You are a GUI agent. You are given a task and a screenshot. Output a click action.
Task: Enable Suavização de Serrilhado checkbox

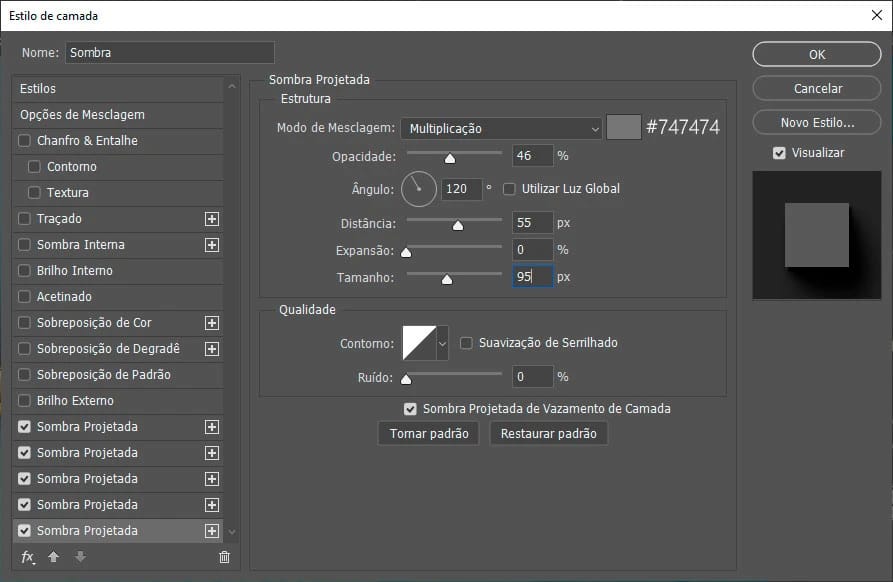pyautogui.click(x=466, y=343)
